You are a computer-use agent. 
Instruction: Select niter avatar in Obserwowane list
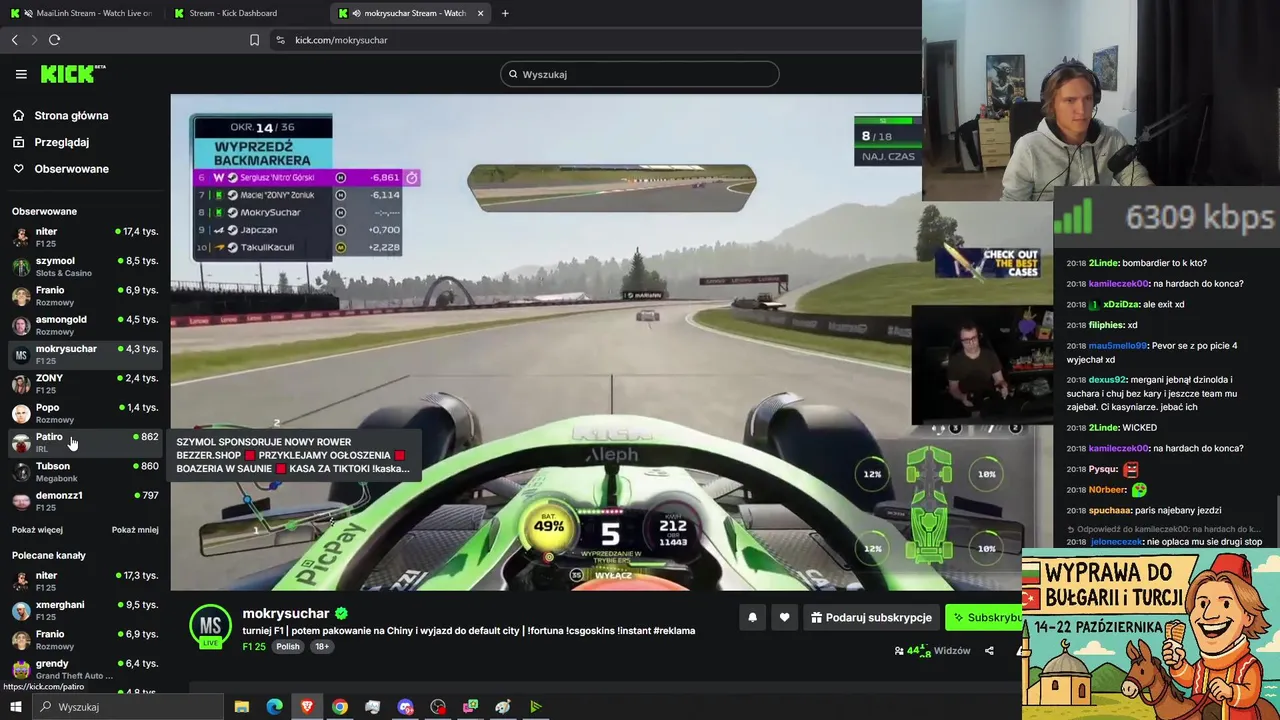pos(21,237)
